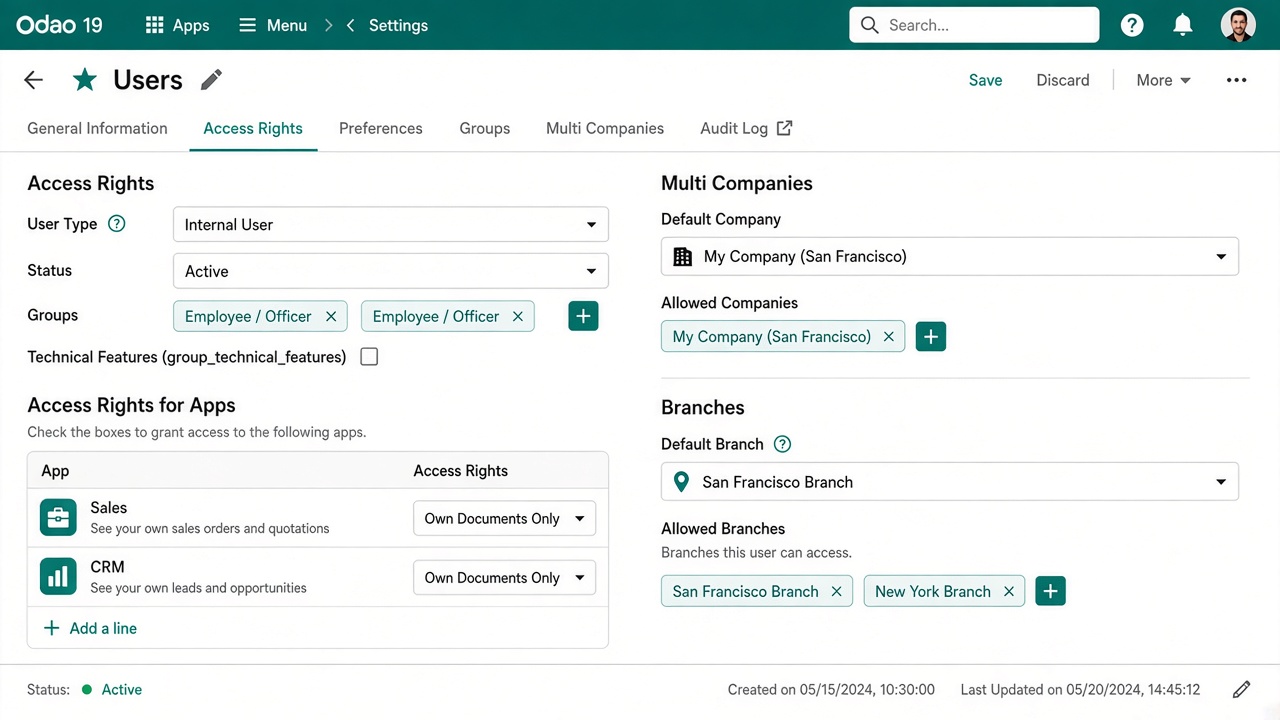This screenshot has width=1280, height=720.
Task: Expand the More dropdown
Action: pos(1163,80)
